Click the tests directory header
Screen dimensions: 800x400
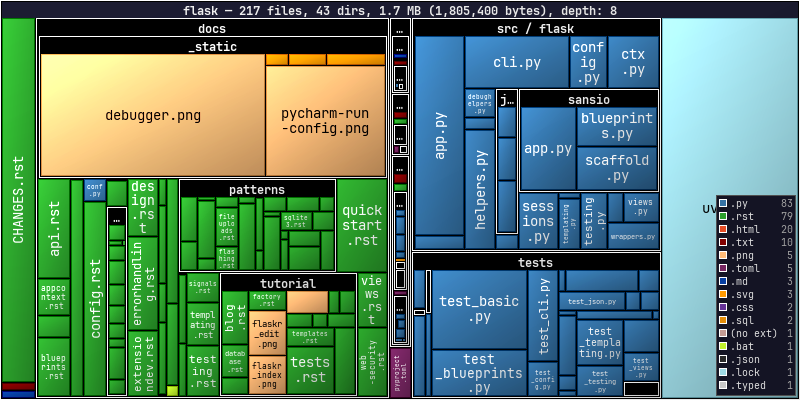click(536, 262)
